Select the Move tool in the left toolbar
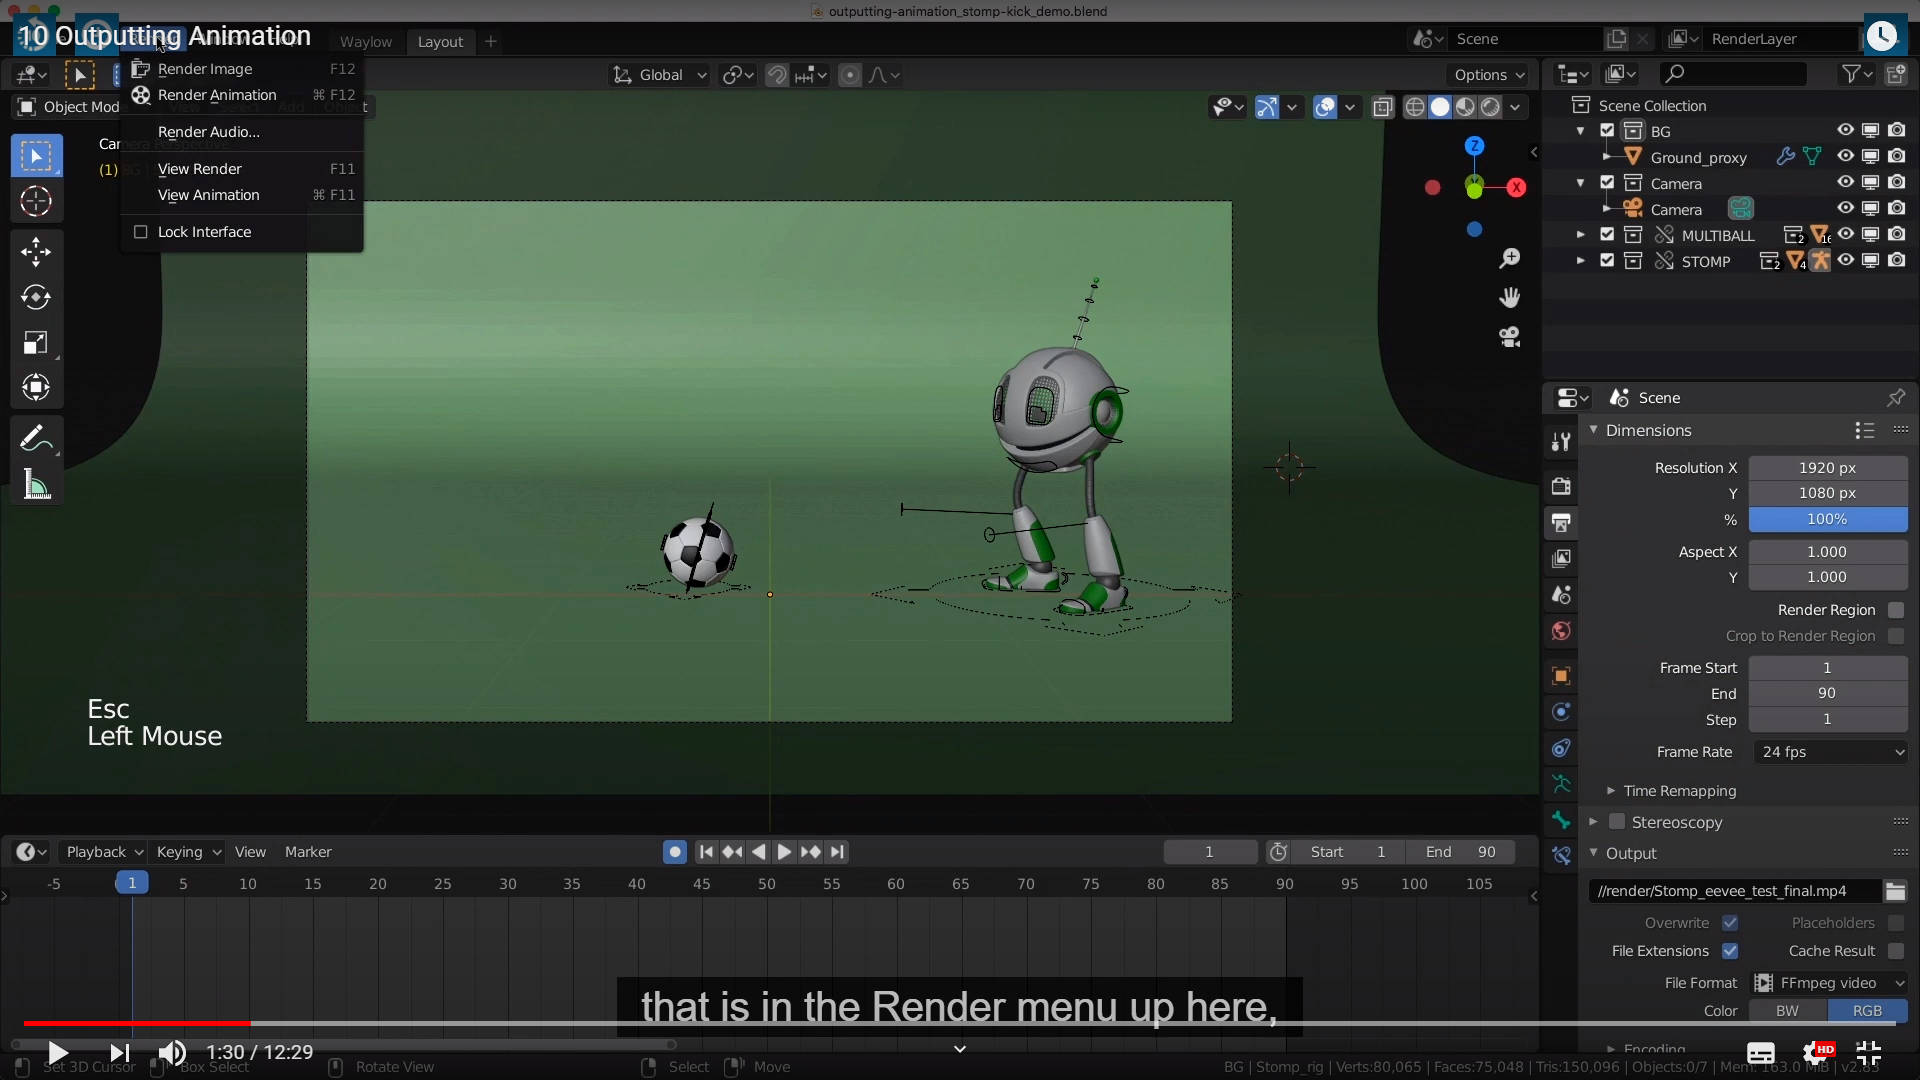The image size is (1920, 1080). point(36,251)
